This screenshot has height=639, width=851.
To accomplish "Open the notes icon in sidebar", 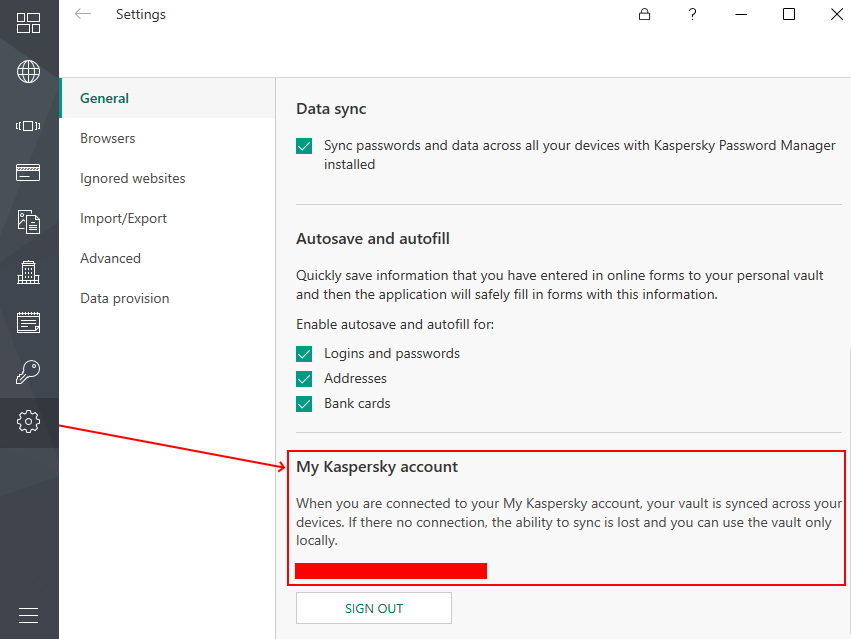I will point(28,322).
